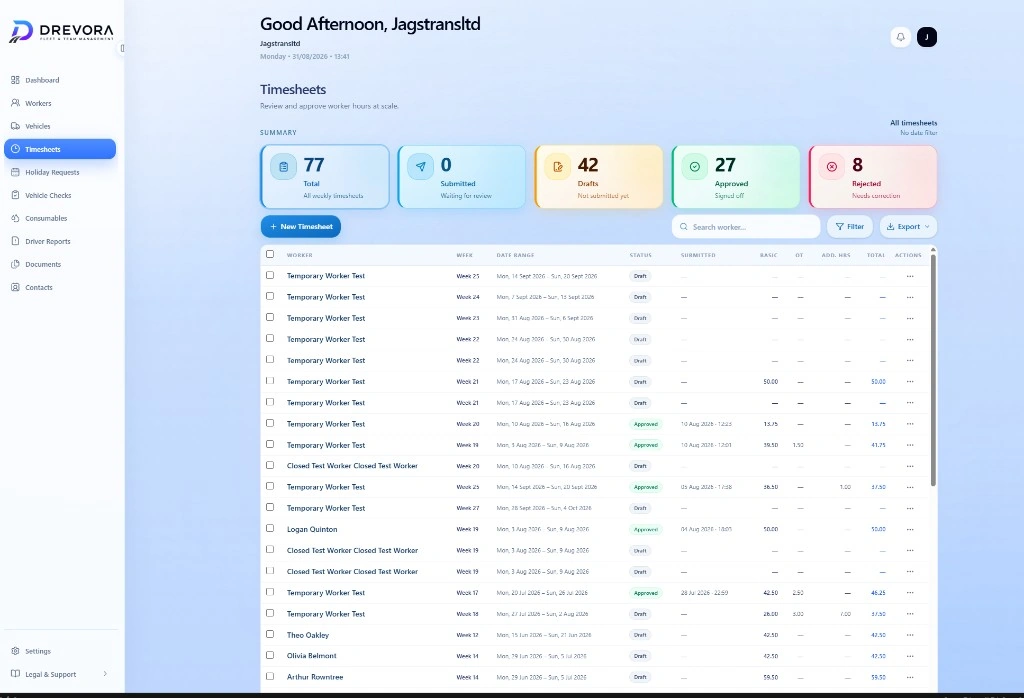Click the Contacts icon in sidebar
Image resolution: width=1024 pixels, height=698 pixels.
[15, 287]
